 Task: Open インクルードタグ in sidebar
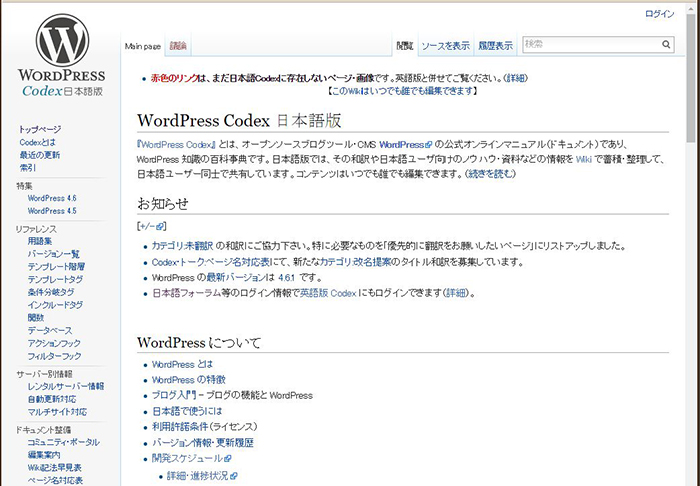[x=55, y=305]
